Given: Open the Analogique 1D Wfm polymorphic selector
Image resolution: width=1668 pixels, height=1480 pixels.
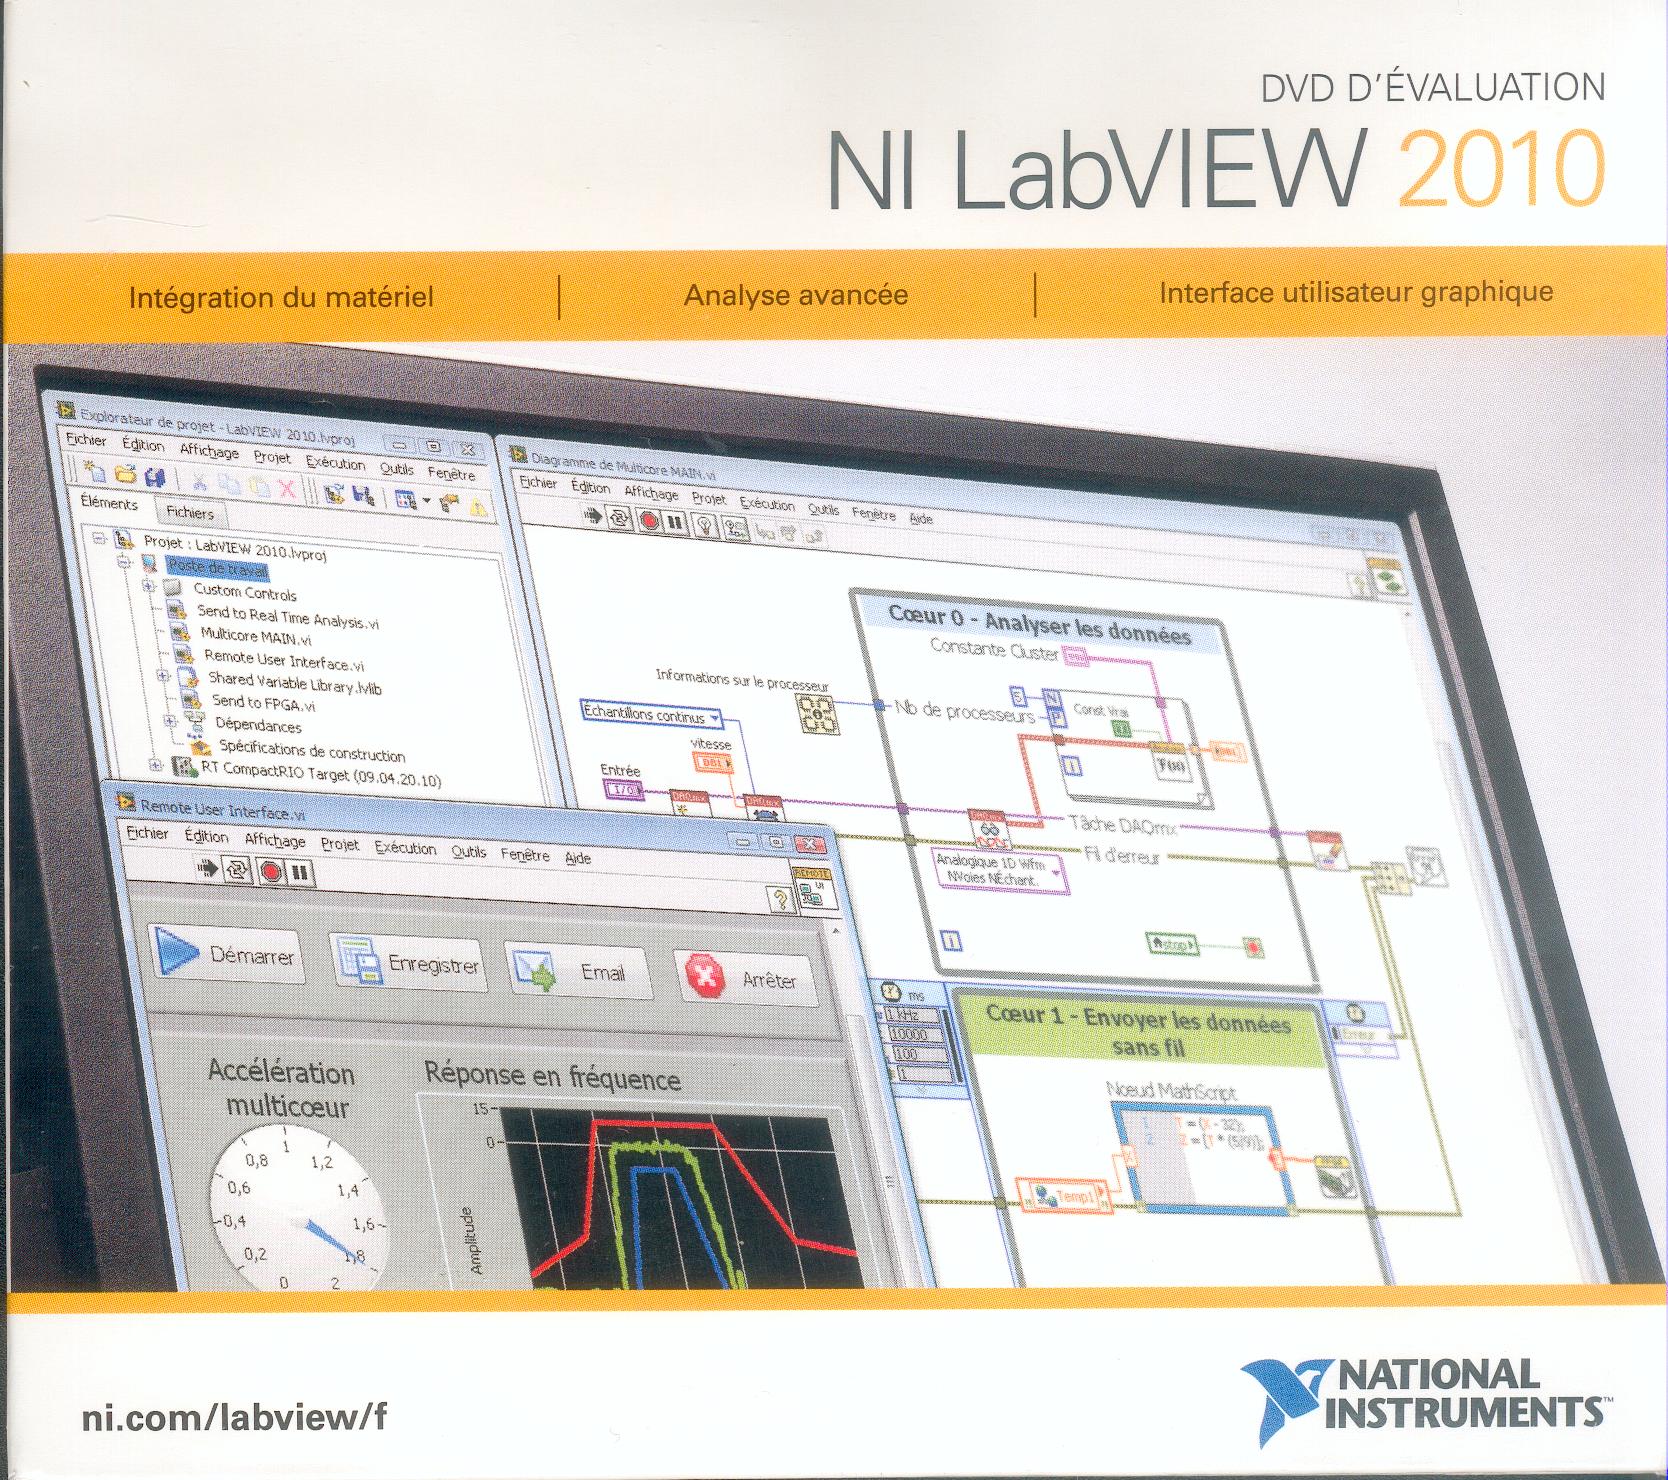Looking at the screenshot, I should coord(1000,869).
